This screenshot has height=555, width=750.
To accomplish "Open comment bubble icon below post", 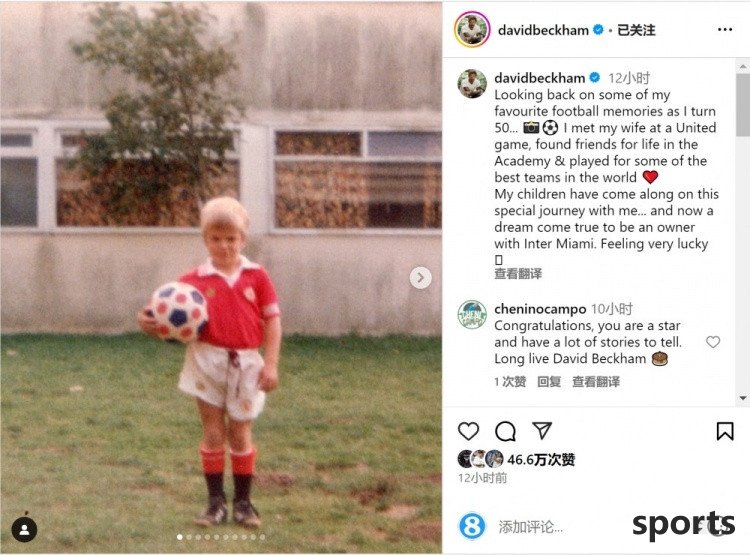I will pos(505,431).
